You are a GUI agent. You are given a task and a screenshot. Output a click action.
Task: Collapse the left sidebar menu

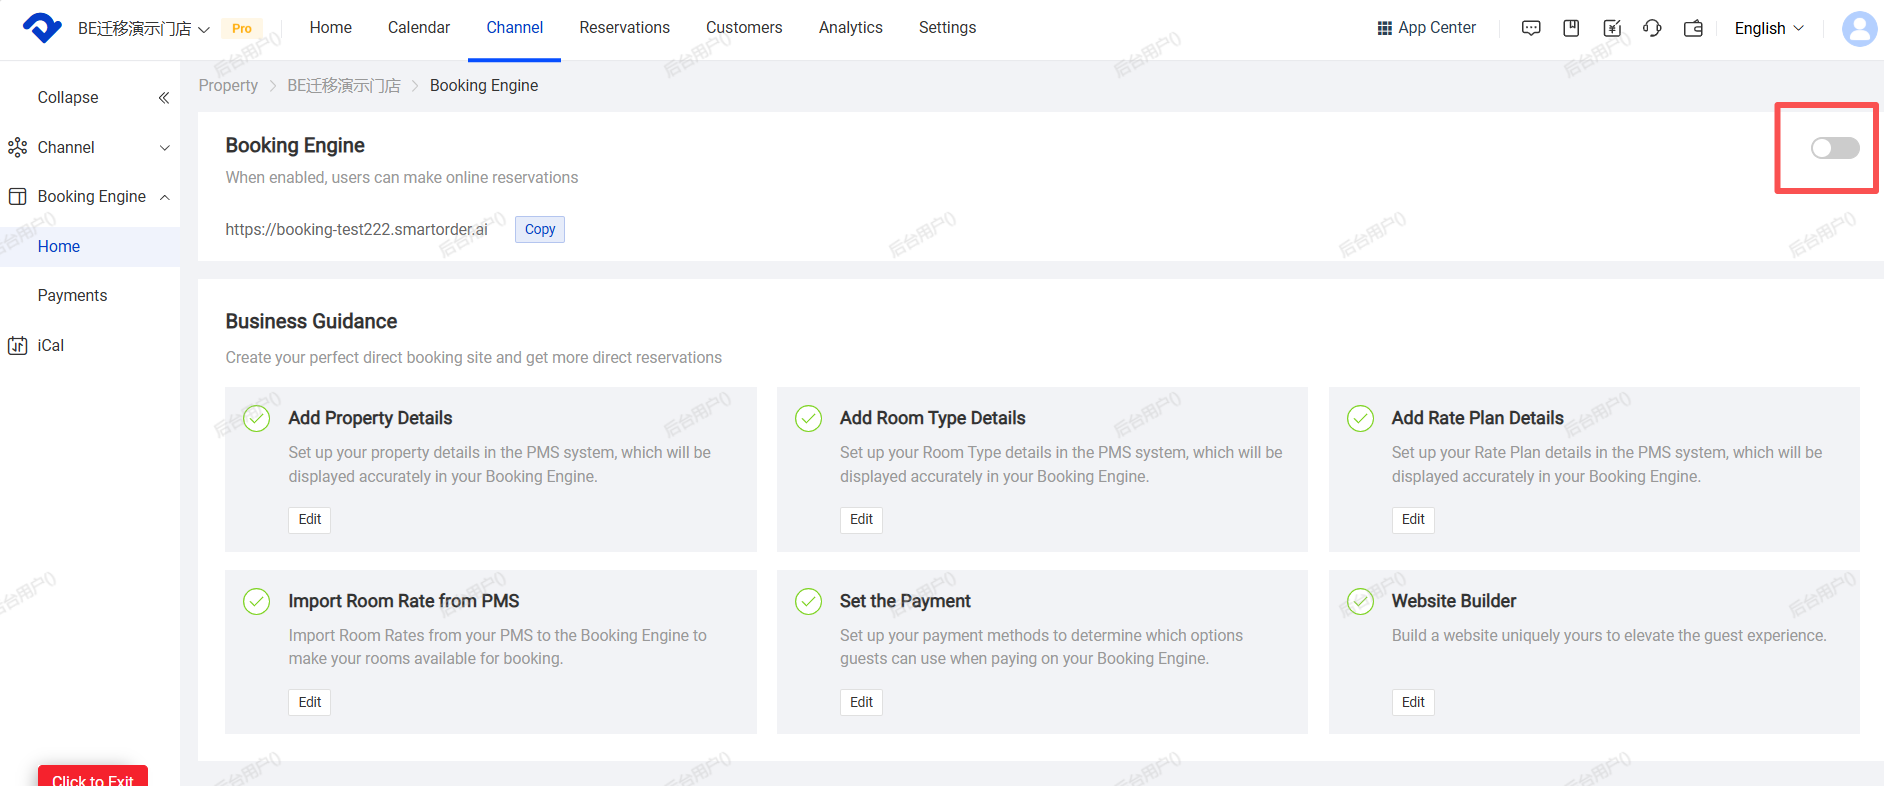[163, 98]
